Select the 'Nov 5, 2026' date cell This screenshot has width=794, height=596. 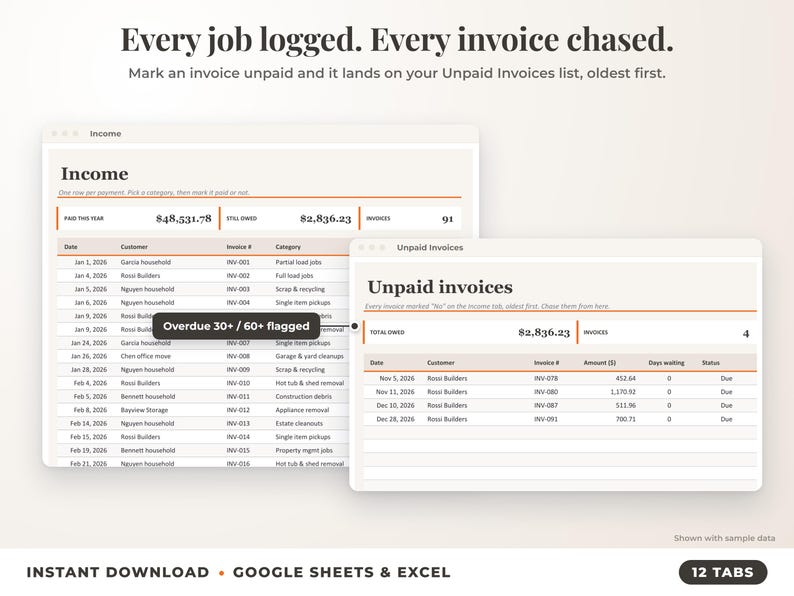pyautogui.click(x=397, y=379)
